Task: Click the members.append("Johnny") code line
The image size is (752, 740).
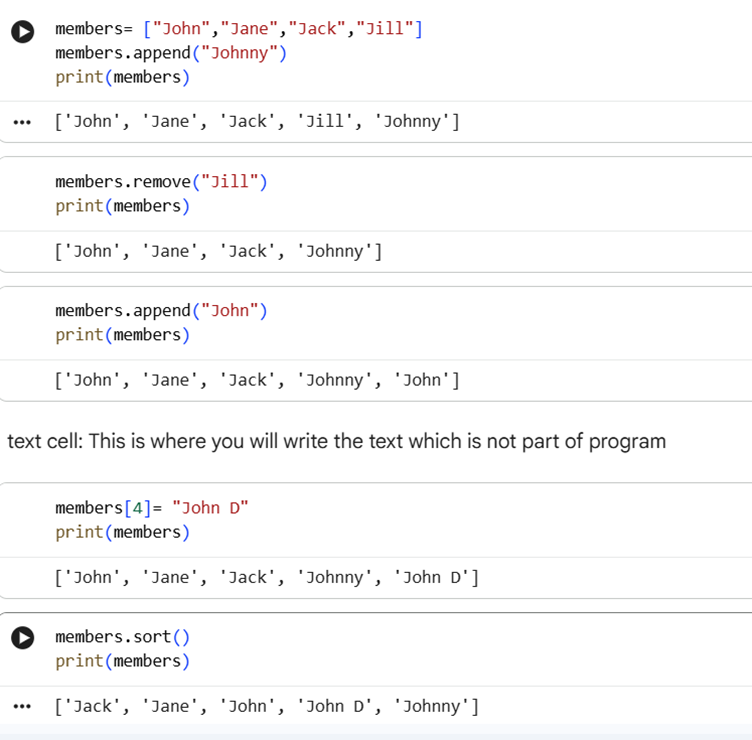Action: (171, 53)
